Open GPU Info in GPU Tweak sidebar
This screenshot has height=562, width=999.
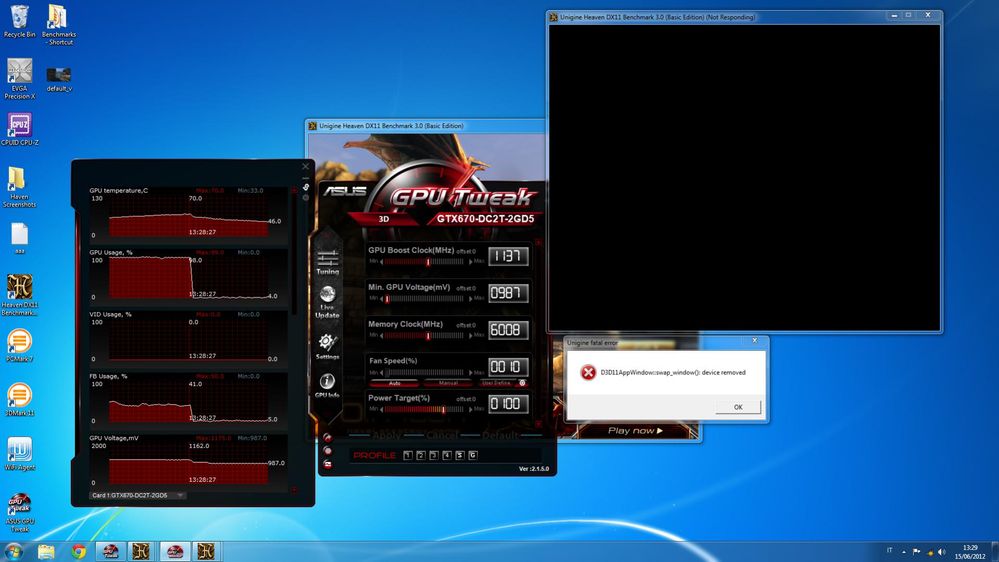(x=327, y=385)
